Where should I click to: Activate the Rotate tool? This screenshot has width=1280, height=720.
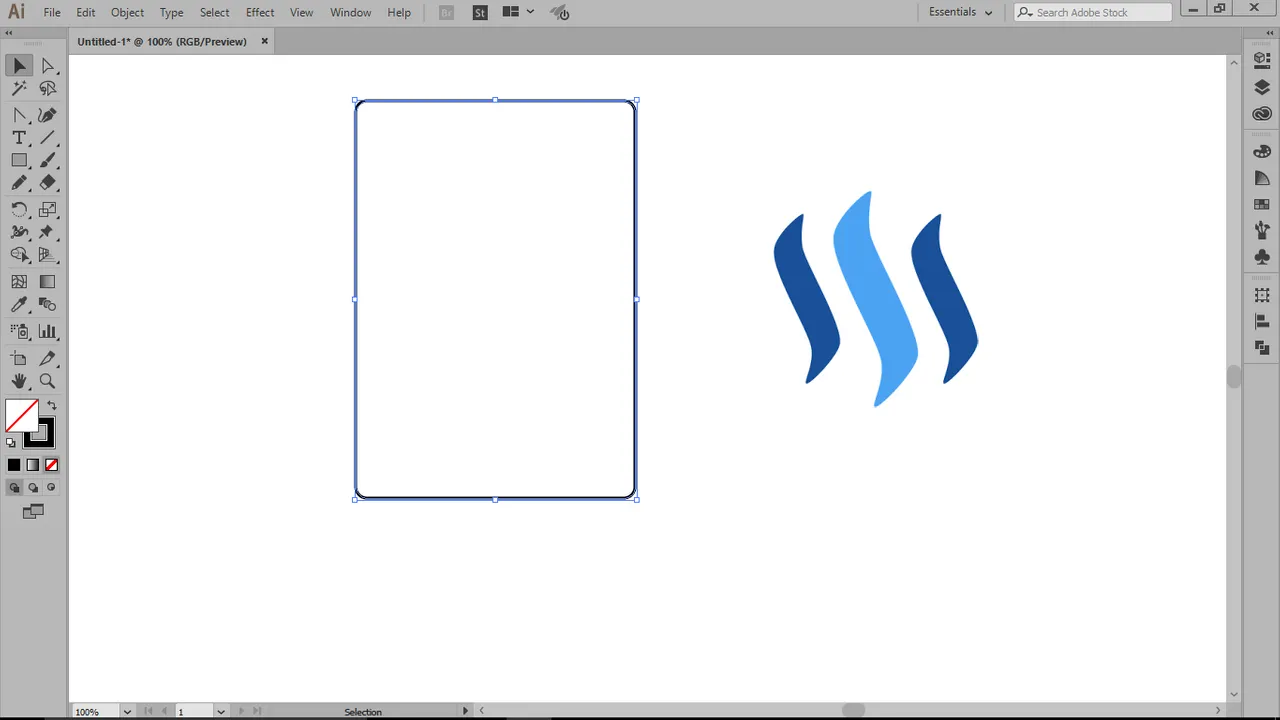(20, 210)
